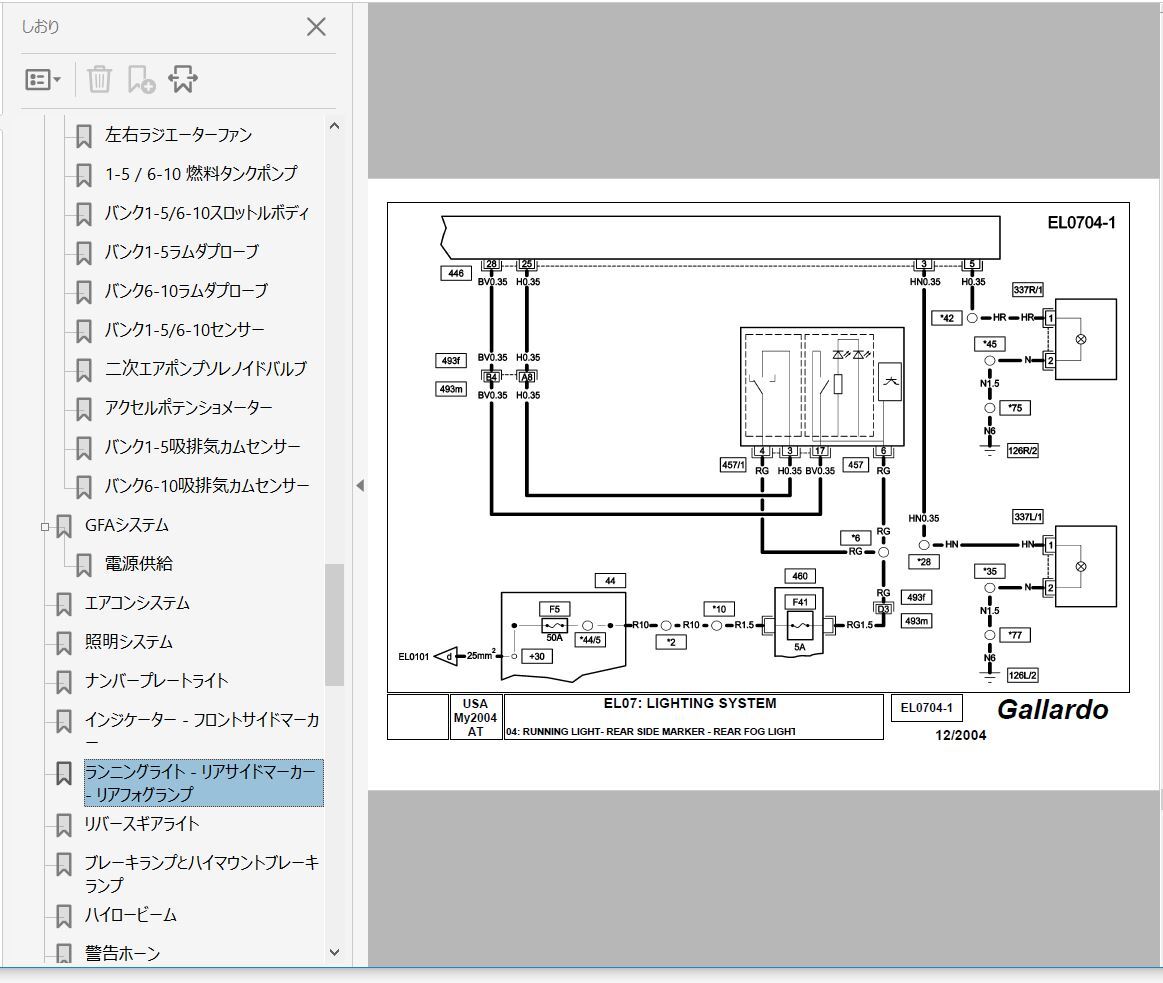Click the bookmark icon beside バンク1-5/6-10スロットルボディ
This screenshot has height=983, width=1163.
point(84,214)
